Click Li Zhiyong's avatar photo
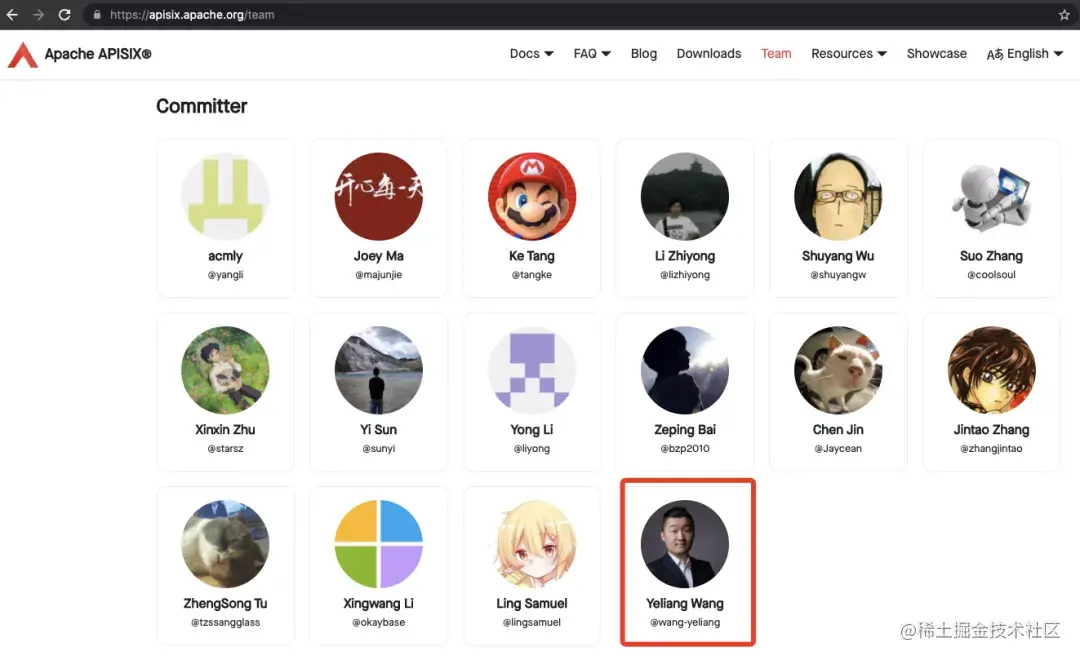1080x660 pixels. tap(685, 196)
